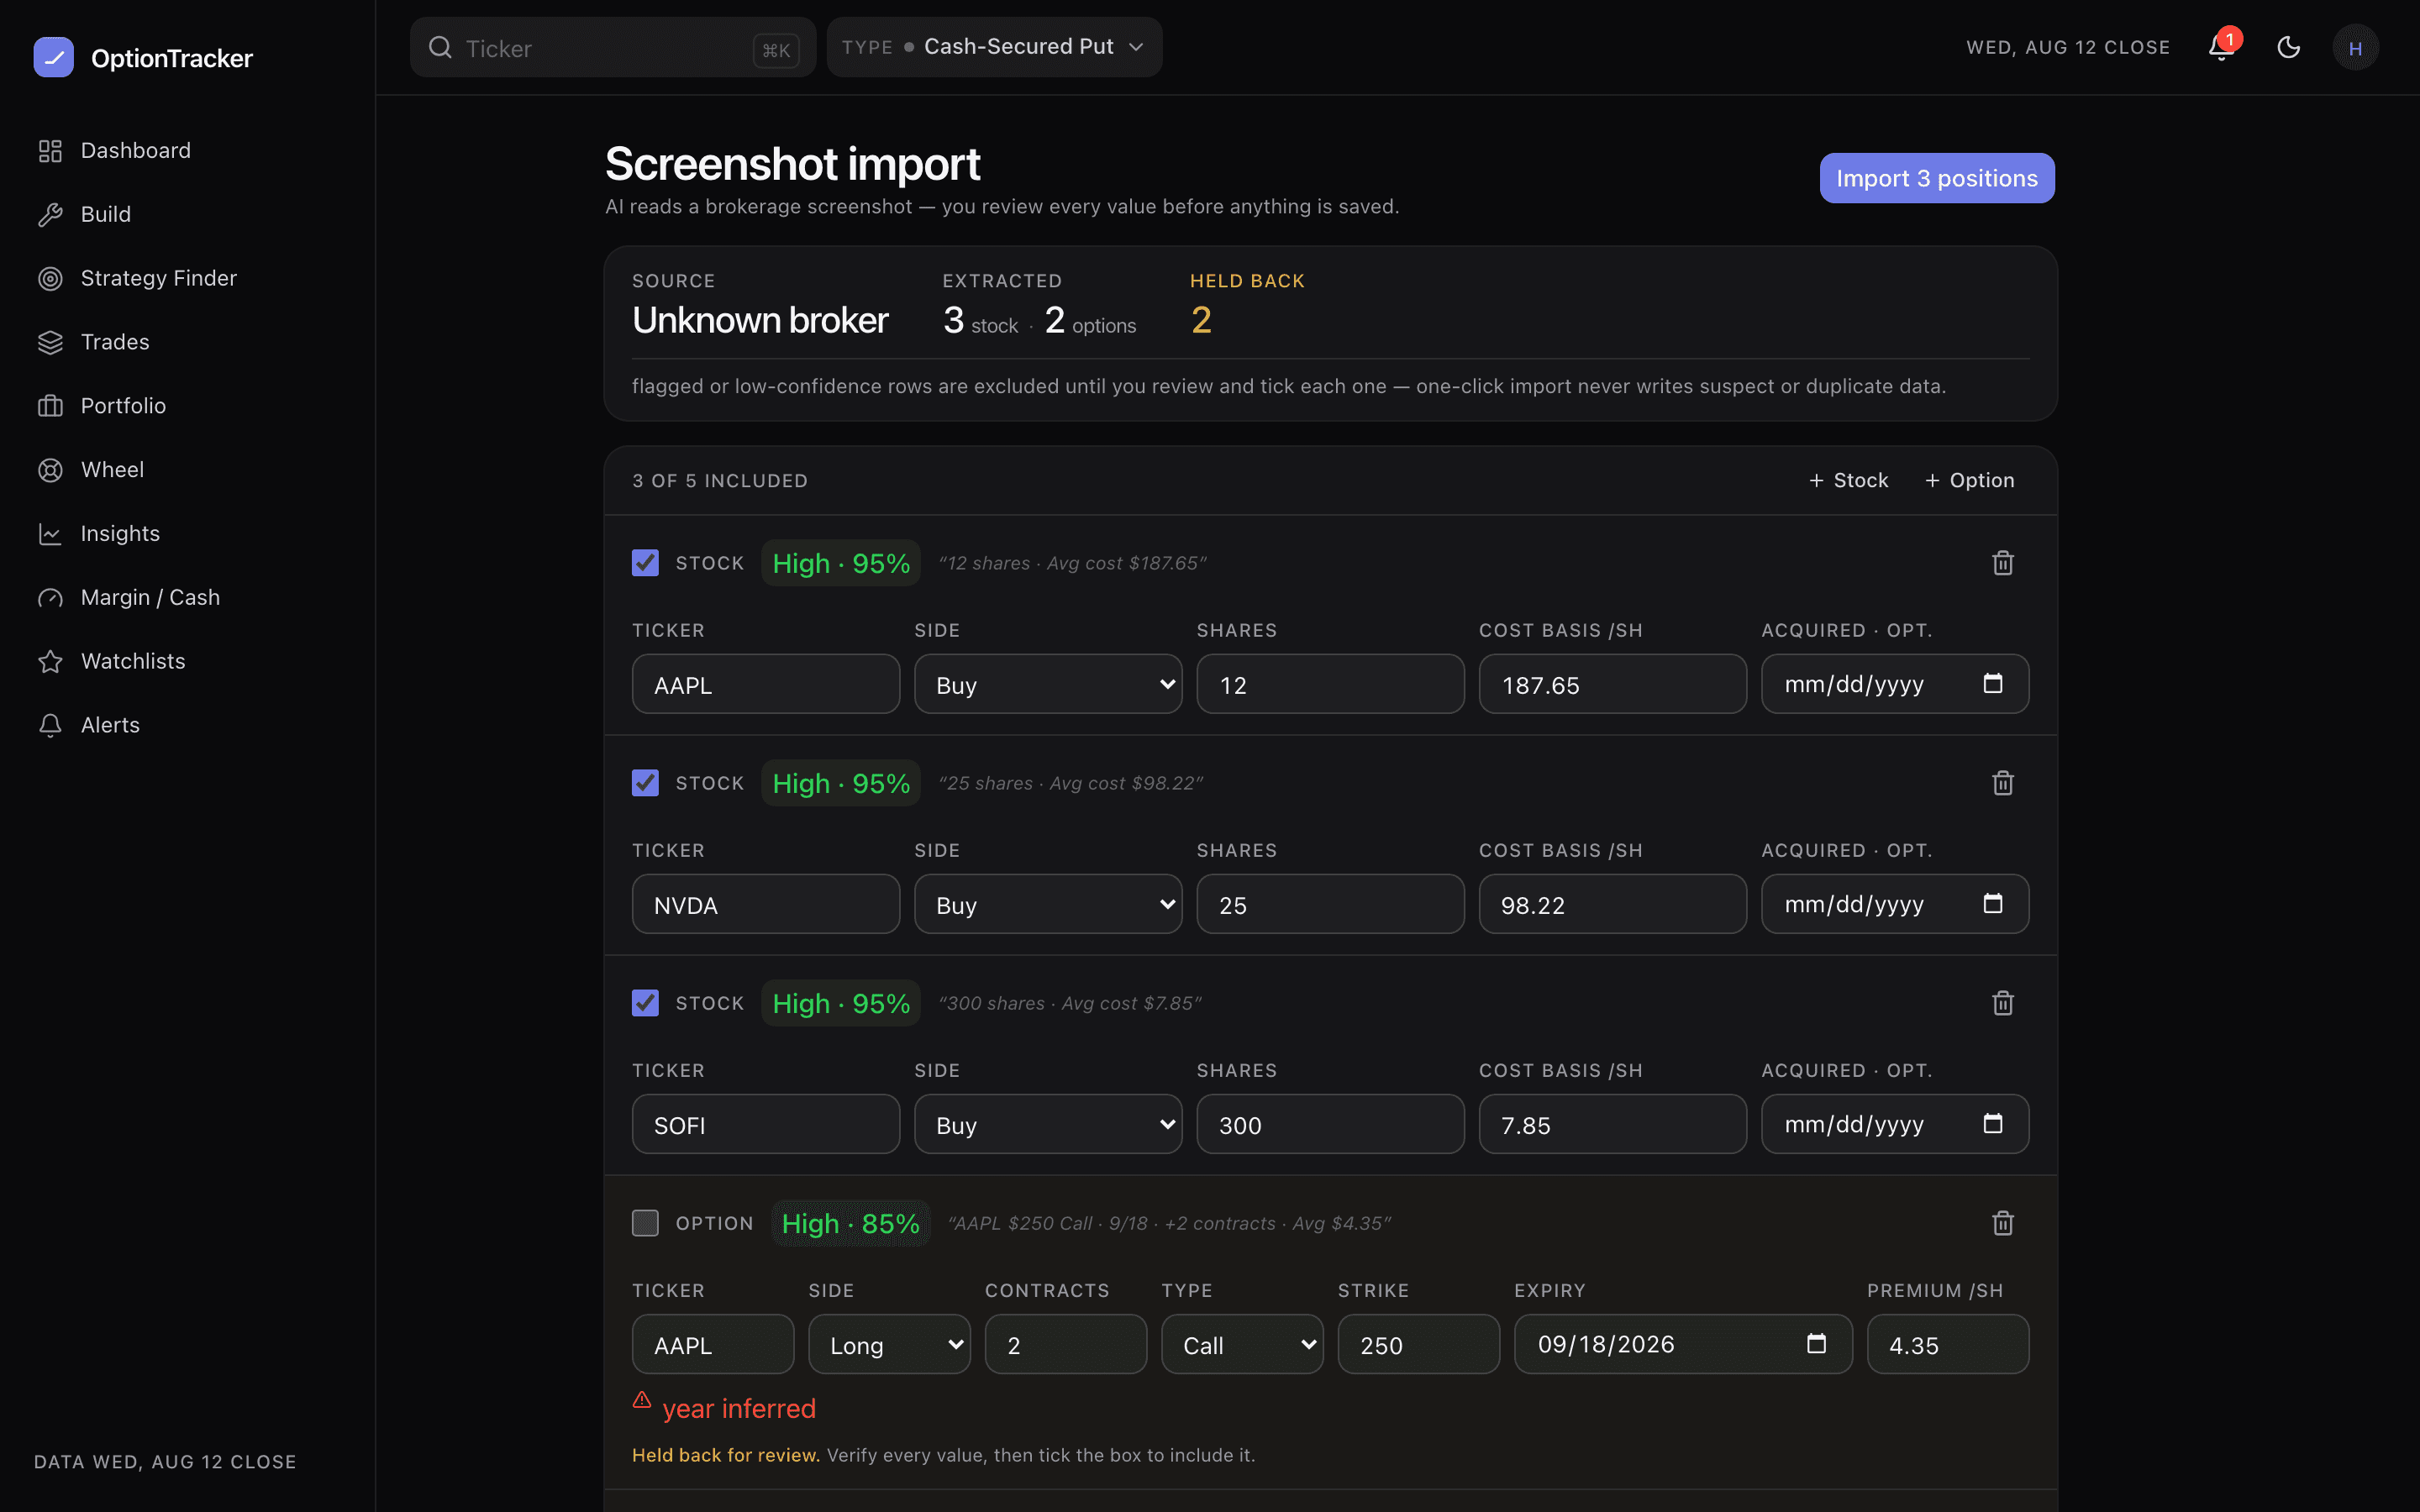The height and width of the screenshot is (1512, 2420).
Task: Edit the NVDA ticker field
Action: coord(766,904)
